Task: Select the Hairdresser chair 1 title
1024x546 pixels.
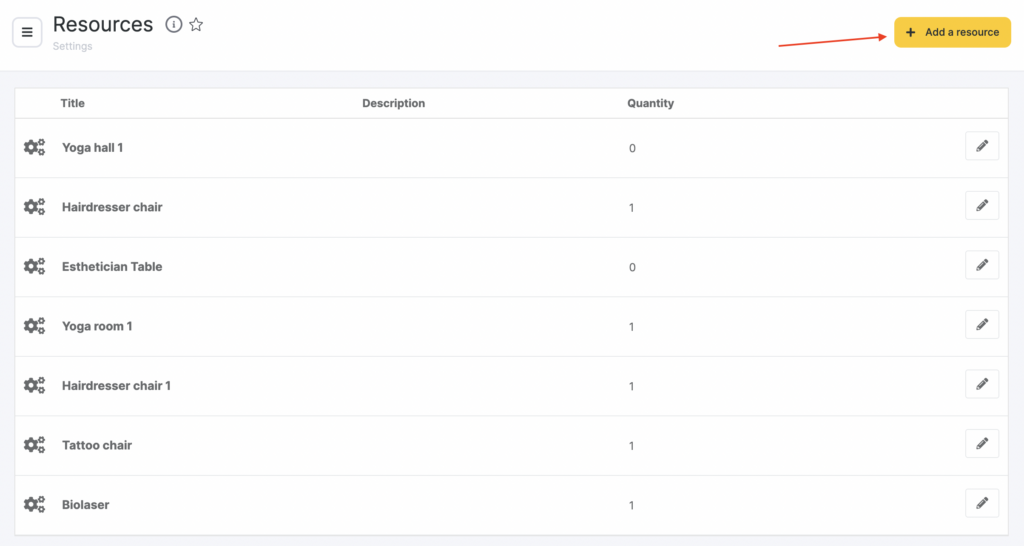Action: click(x=116, y=386)
